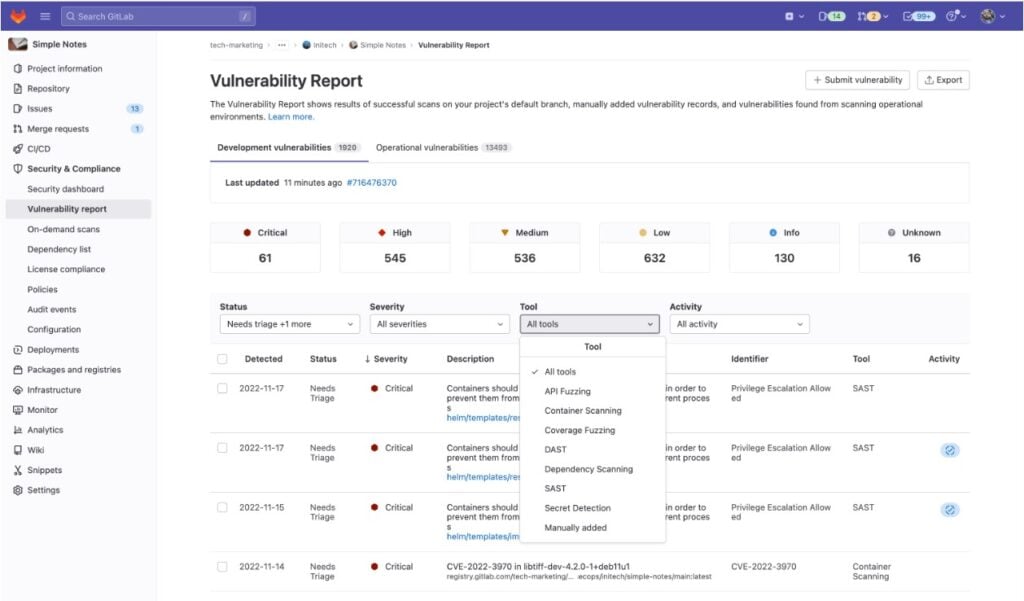Collapse the All tools dropdown
This screenshot has height=601, width=1024.
coord(589,324)
